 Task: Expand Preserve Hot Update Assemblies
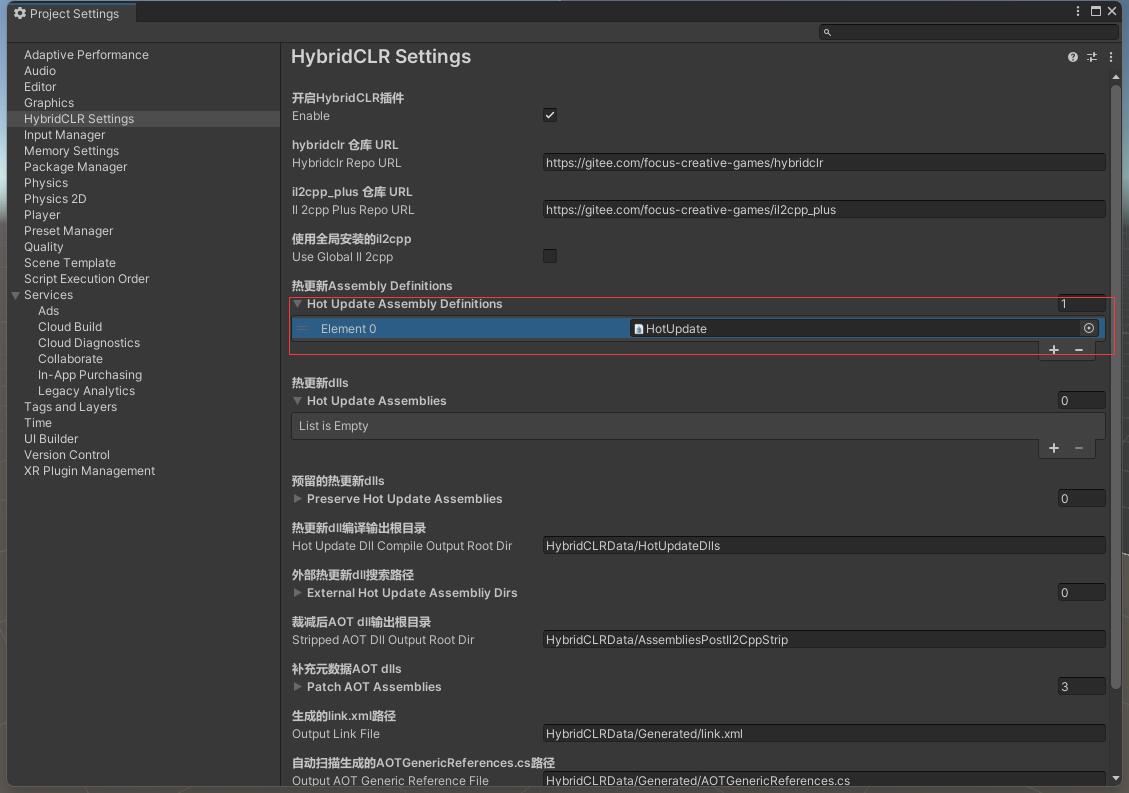(x=298, y=499)
